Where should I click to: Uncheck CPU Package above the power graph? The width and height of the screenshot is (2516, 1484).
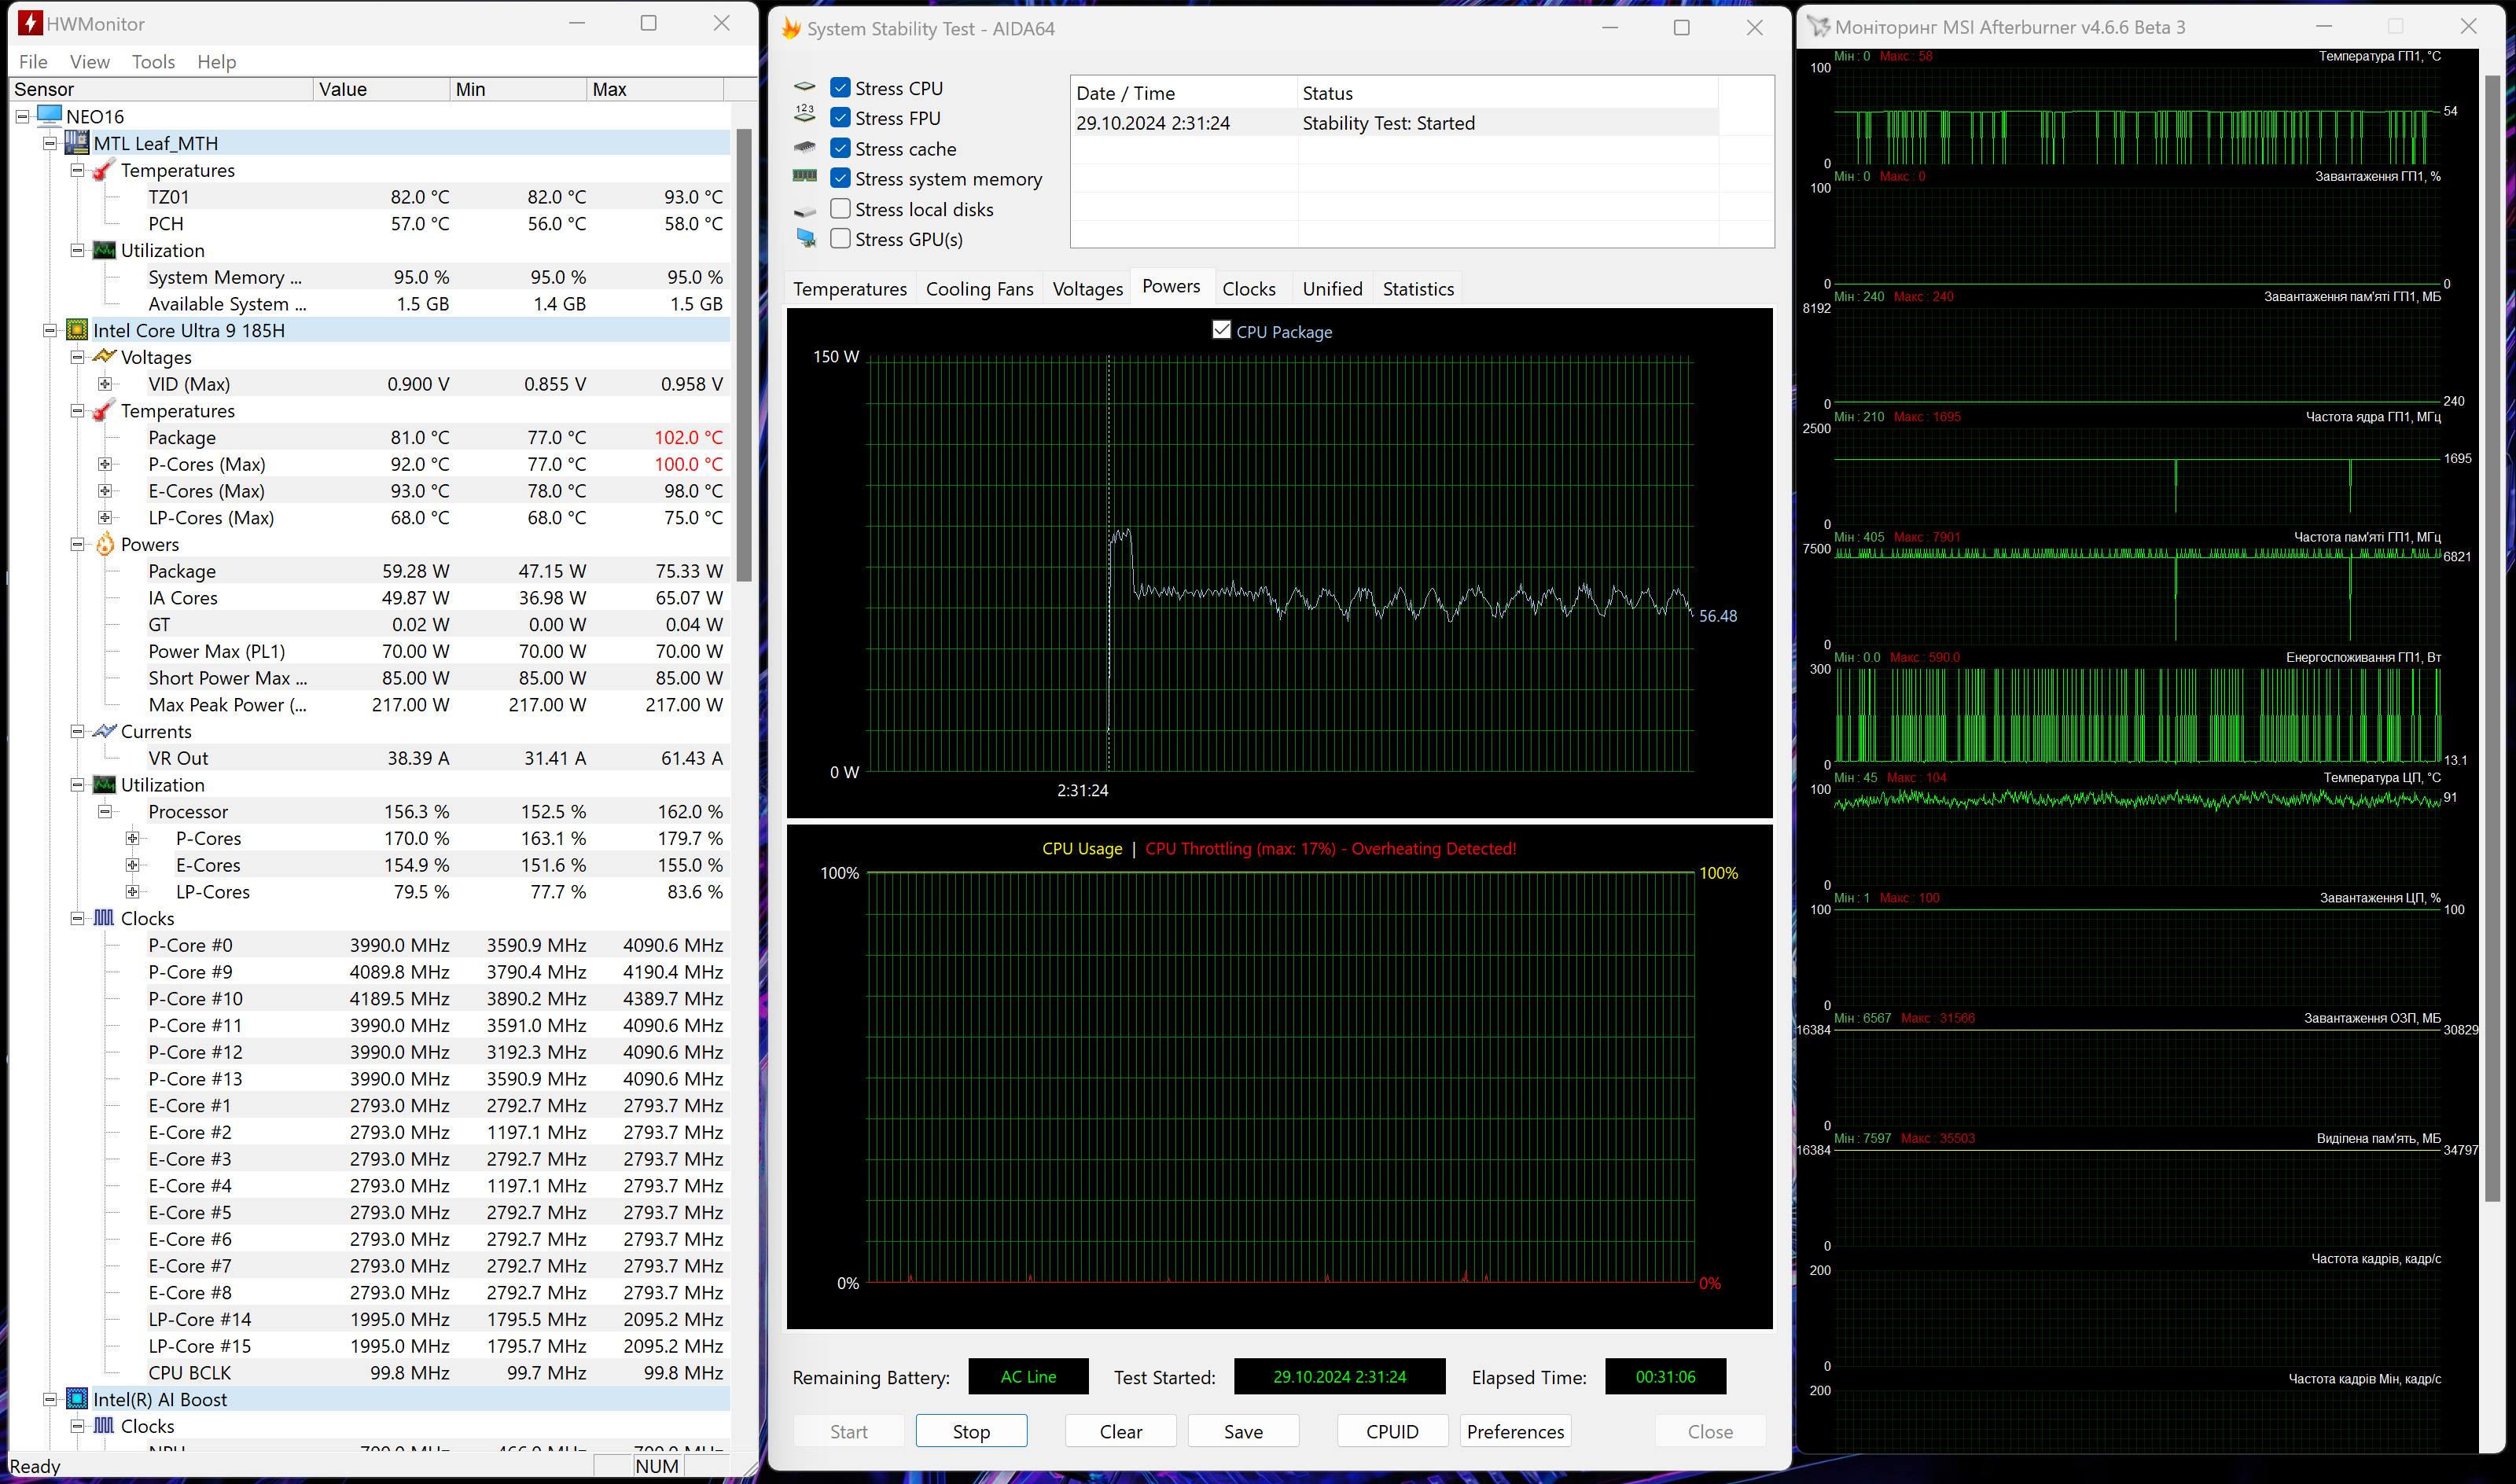coord(1221,329)
